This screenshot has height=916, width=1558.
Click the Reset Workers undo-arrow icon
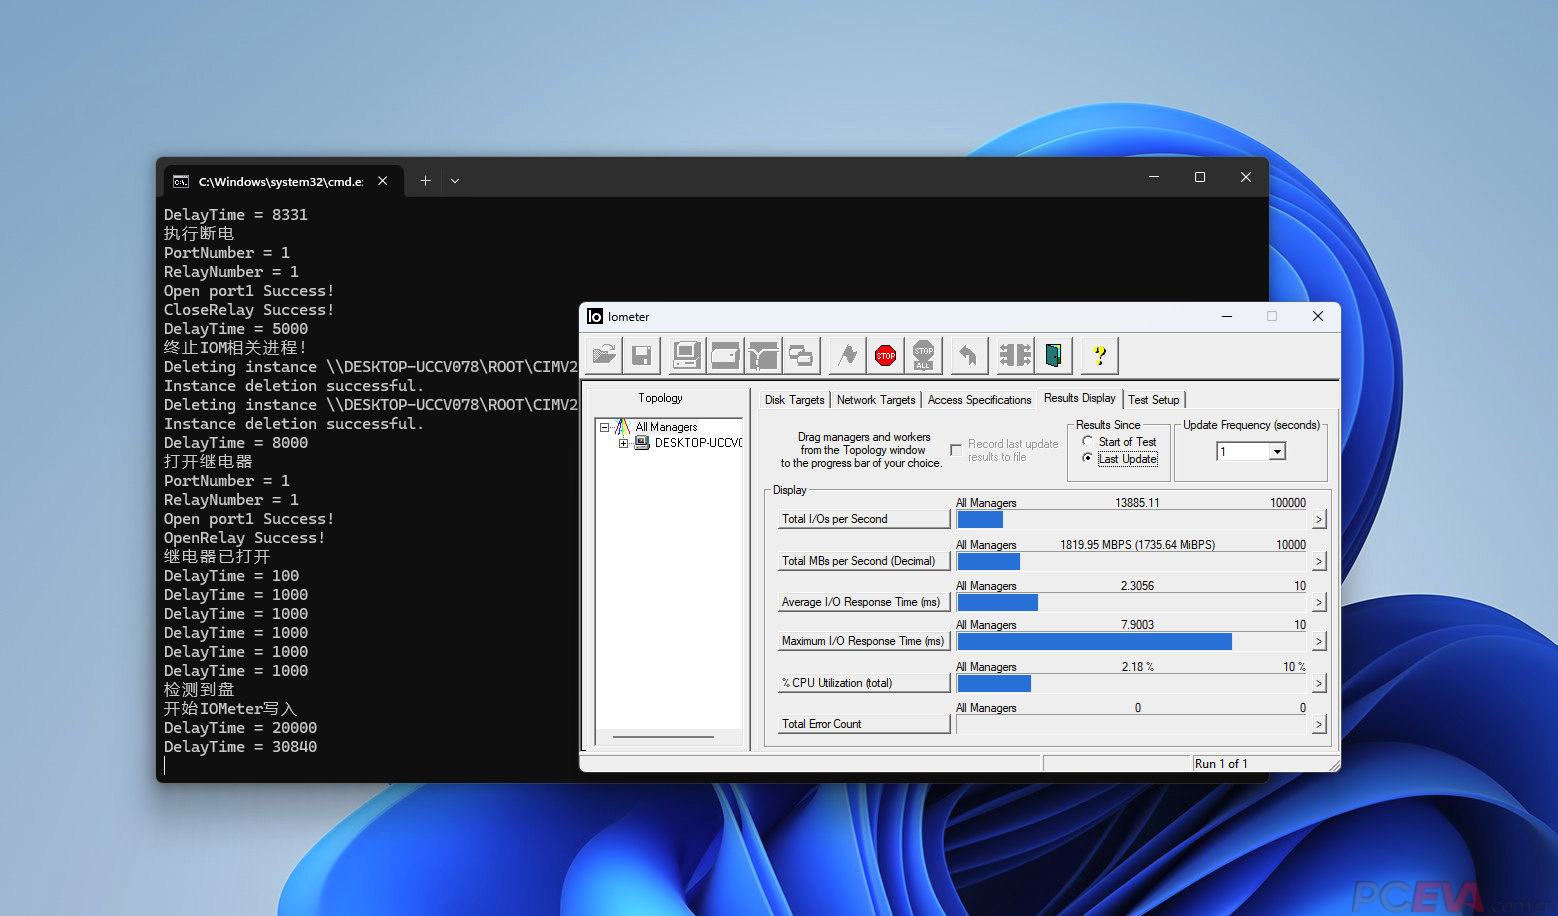tap(967, 355)
